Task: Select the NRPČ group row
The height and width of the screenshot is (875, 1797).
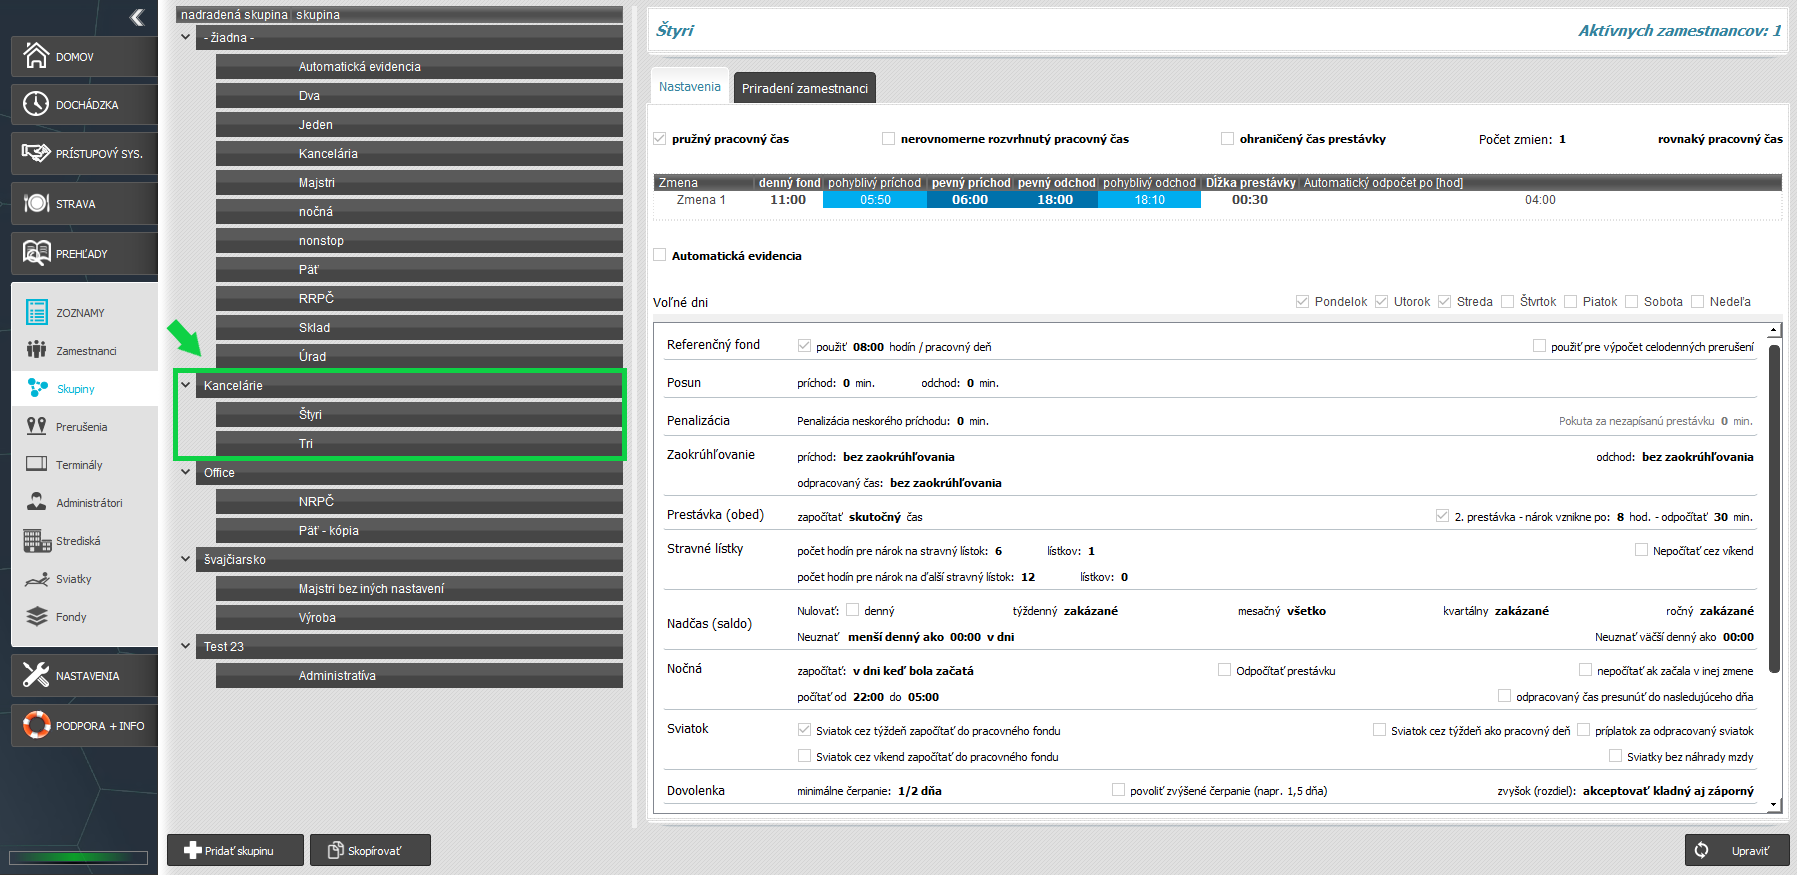Action: click(x=419, y=501)
